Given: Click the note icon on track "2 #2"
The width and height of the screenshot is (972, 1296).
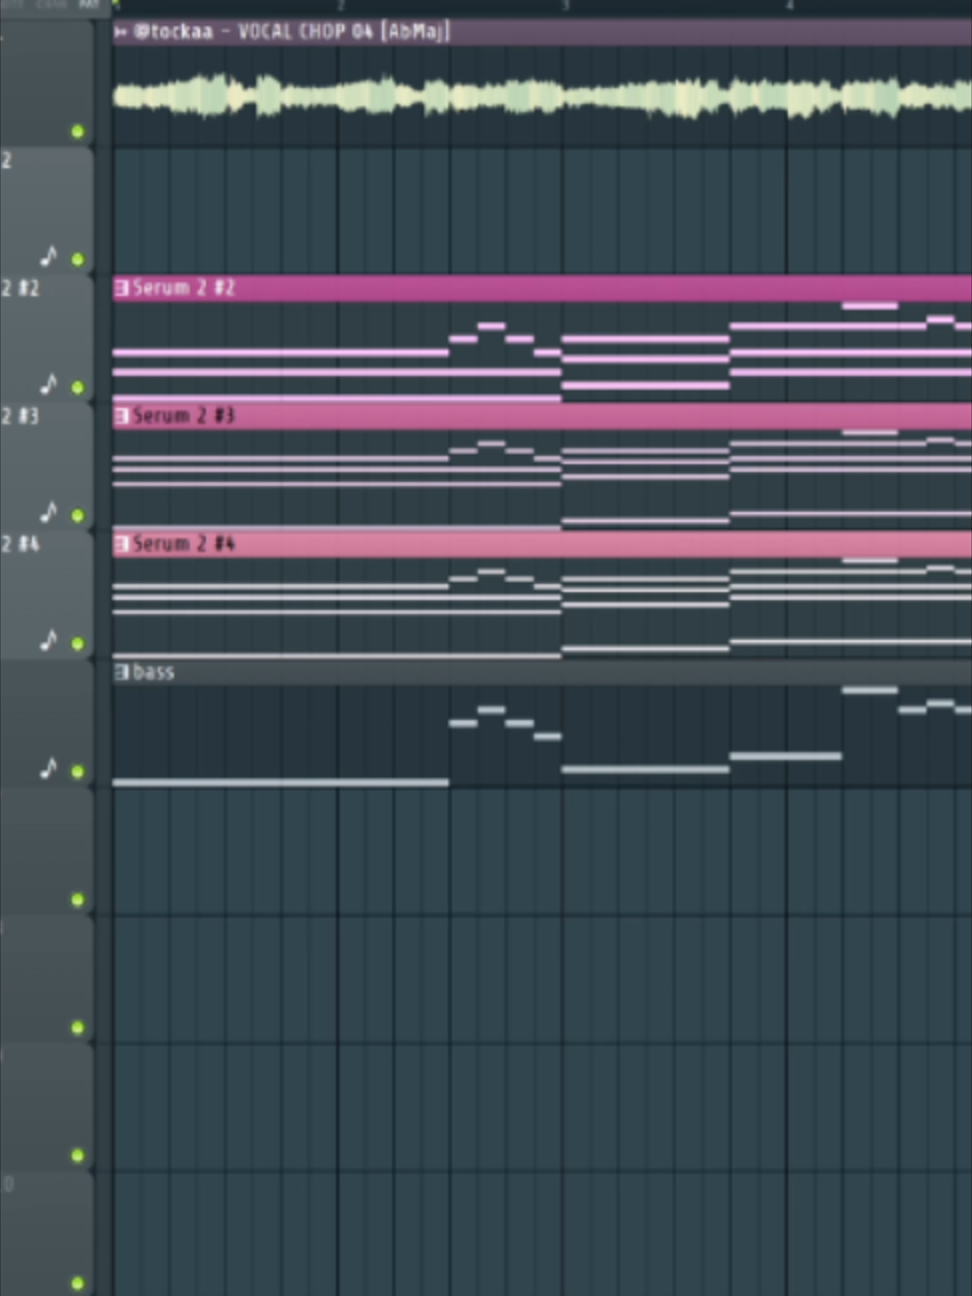Looking at the screenshot, I should (x=48, y=384).
